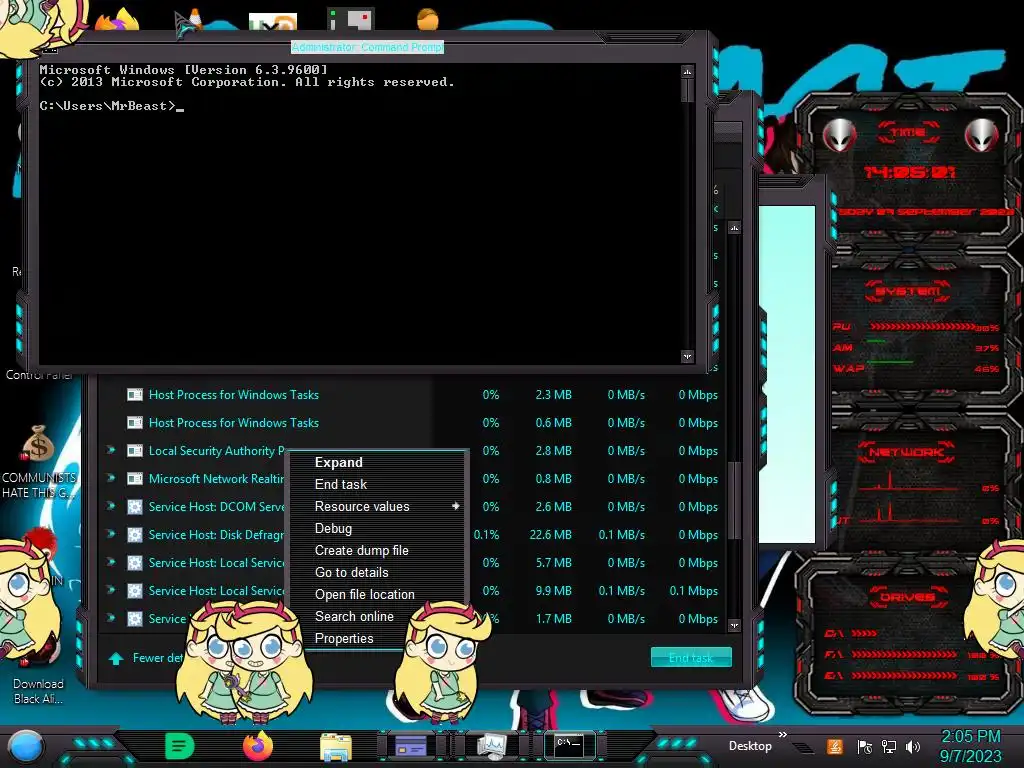Switch to Task Manager taskbar button
Viewport: 1024px width, 768px height.
pos(490,746)
